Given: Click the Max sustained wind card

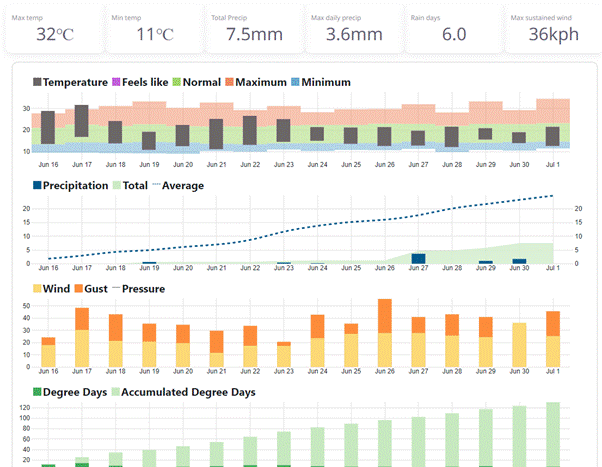Looking at the screenshot, I should [549, 27].
